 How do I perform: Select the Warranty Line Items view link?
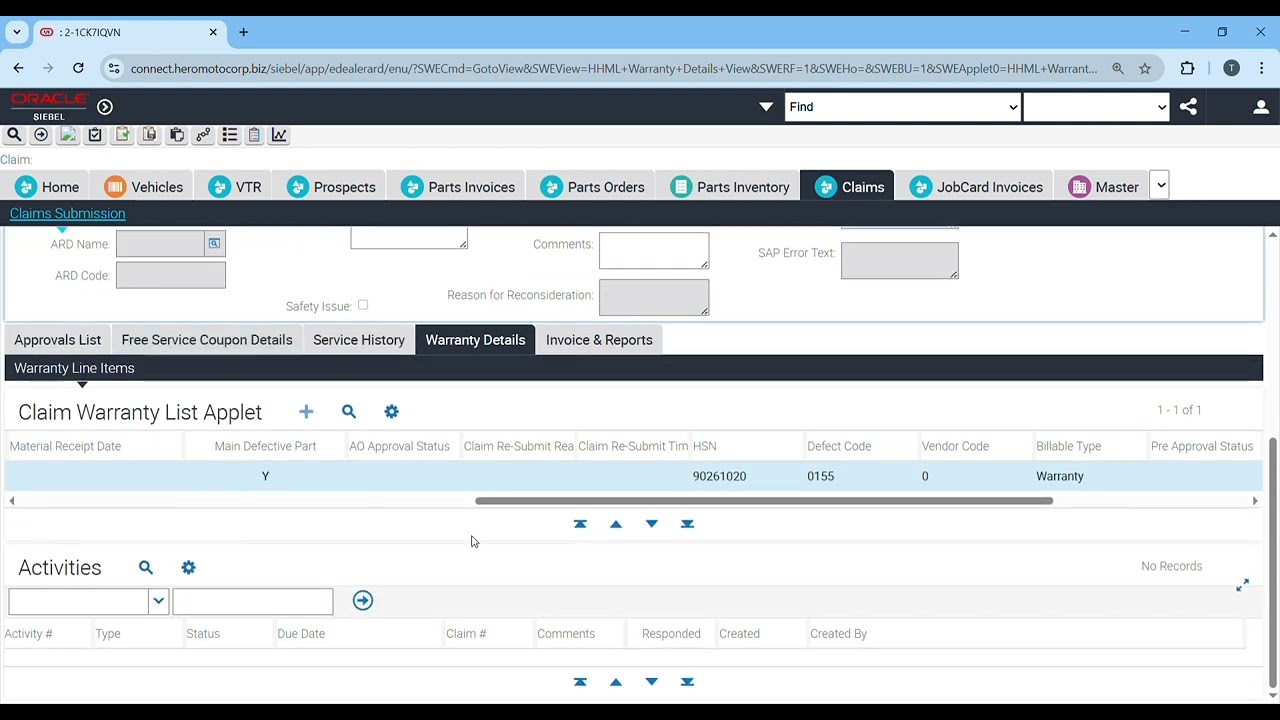point(74,368)
